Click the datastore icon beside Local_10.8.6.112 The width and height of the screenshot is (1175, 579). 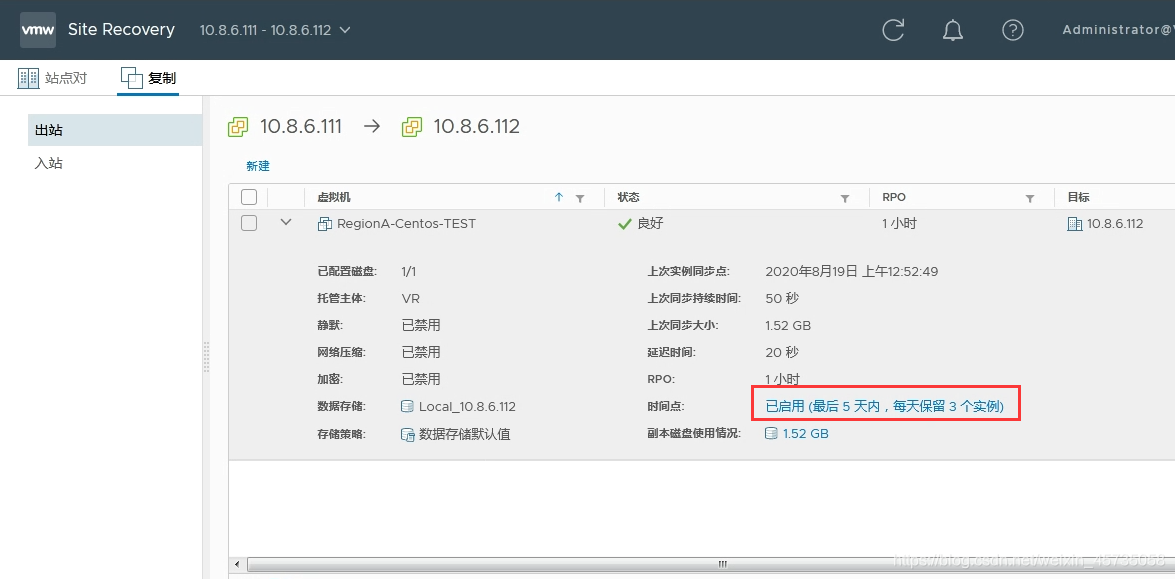coord(408,407)
